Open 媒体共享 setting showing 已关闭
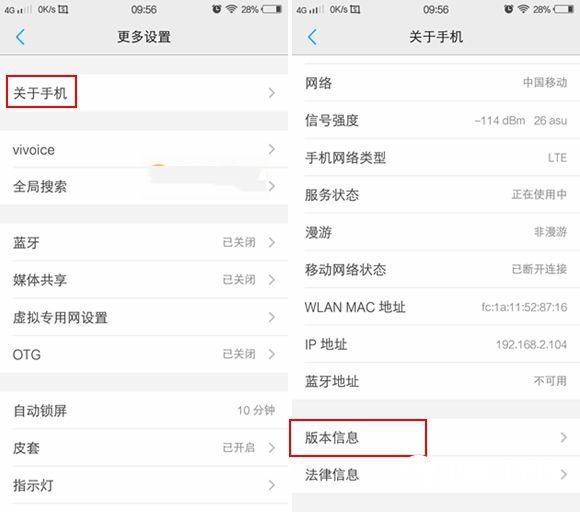Viewport: 580px width, 512px height. click(144, 280)
